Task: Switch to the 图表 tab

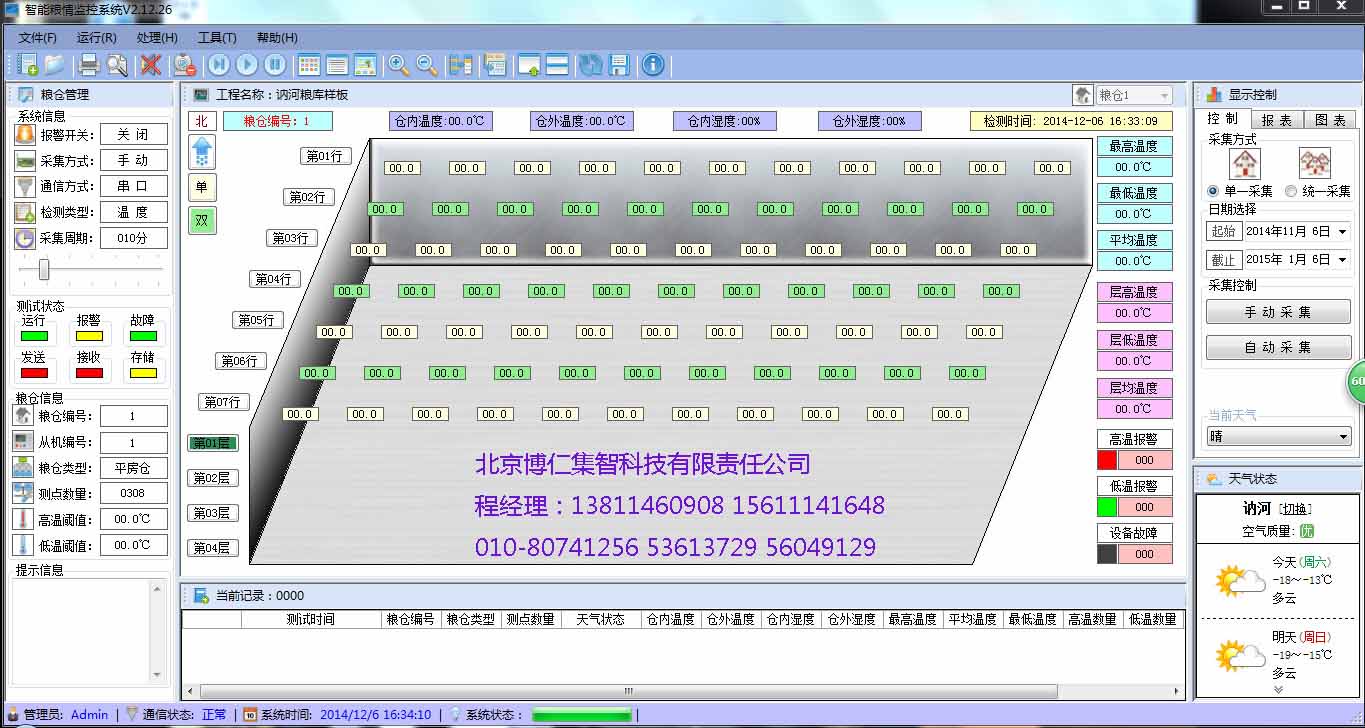Action: pyautogui.click(x=1330, y=119)
